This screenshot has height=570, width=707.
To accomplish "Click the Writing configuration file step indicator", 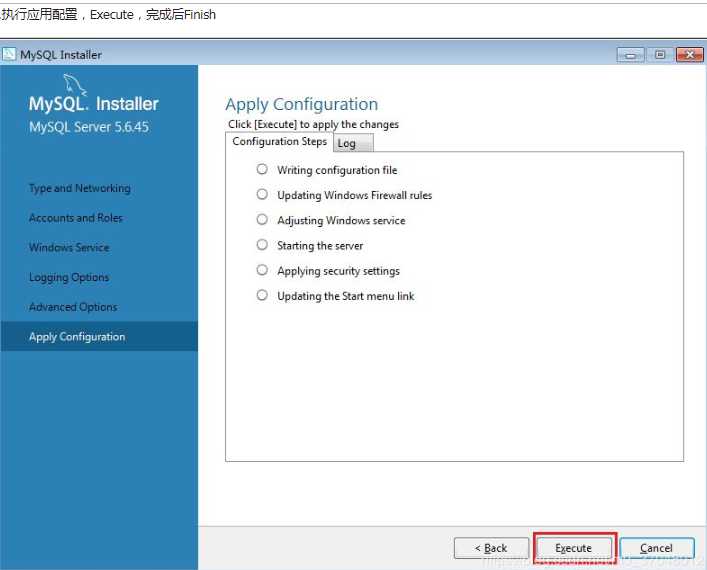I will pyautogui.click(x=262, y=169).
